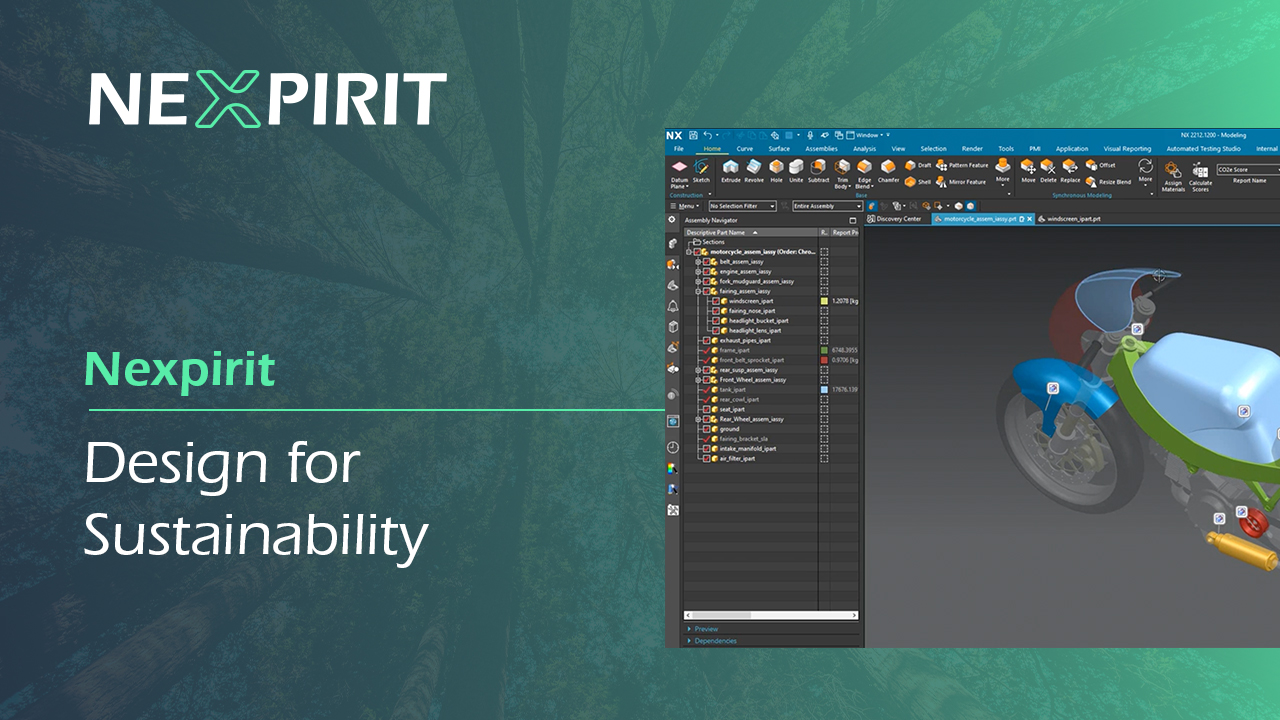This screenshot has width=1280, height=720.
Task: Activate the Edge Blend tool
Action: point(864,173)
